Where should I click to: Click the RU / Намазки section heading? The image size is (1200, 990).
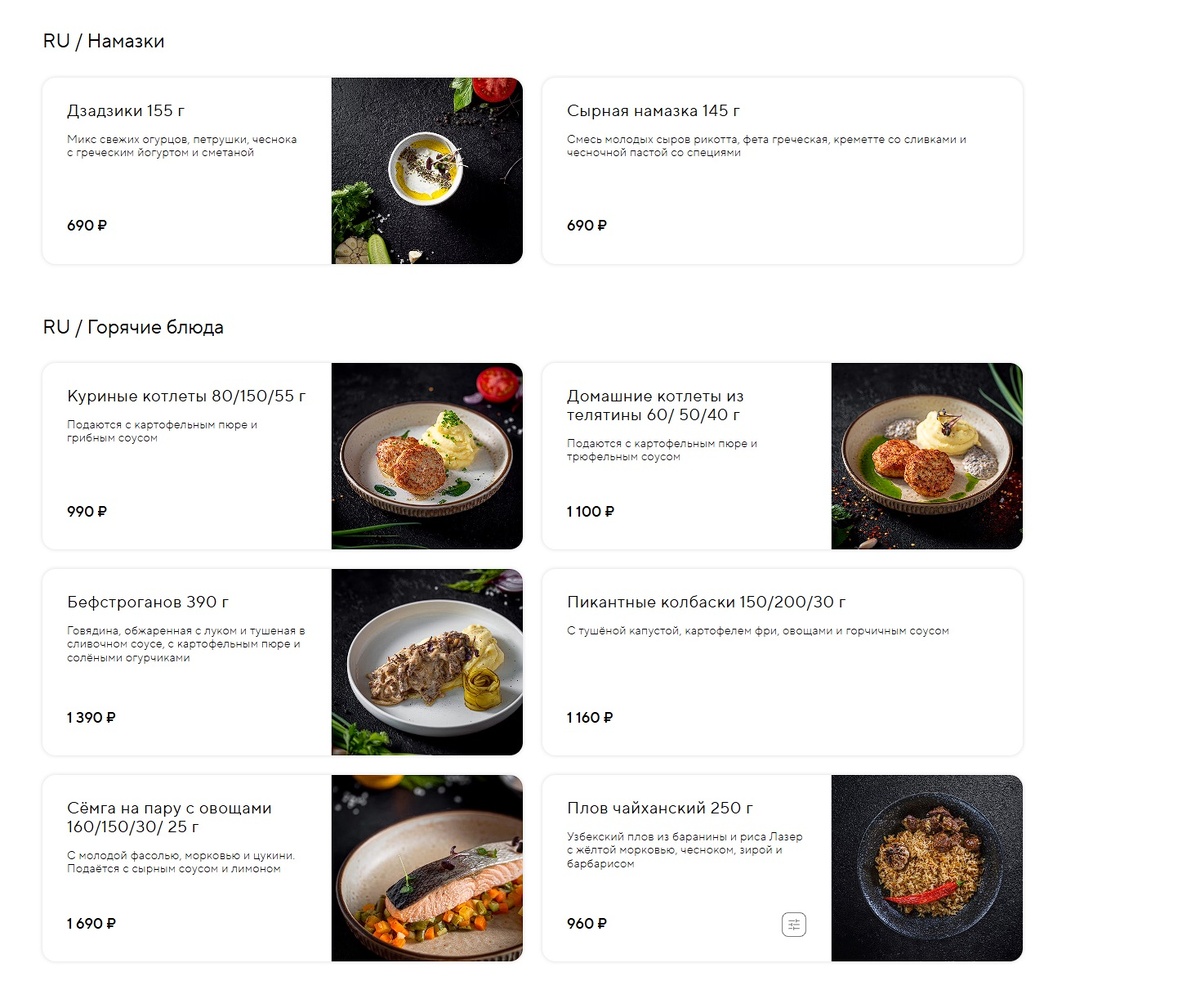coord(104,41)
